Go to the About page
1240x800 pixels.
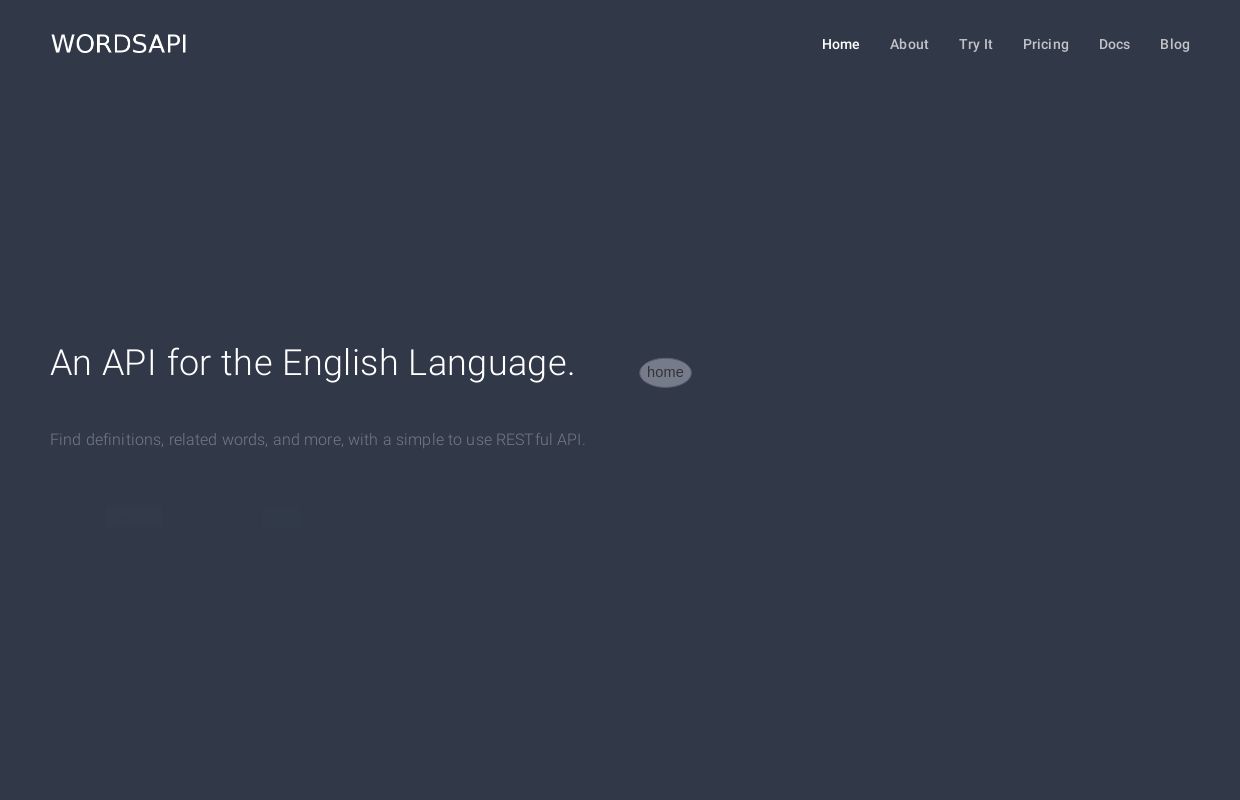coord(909,44)
